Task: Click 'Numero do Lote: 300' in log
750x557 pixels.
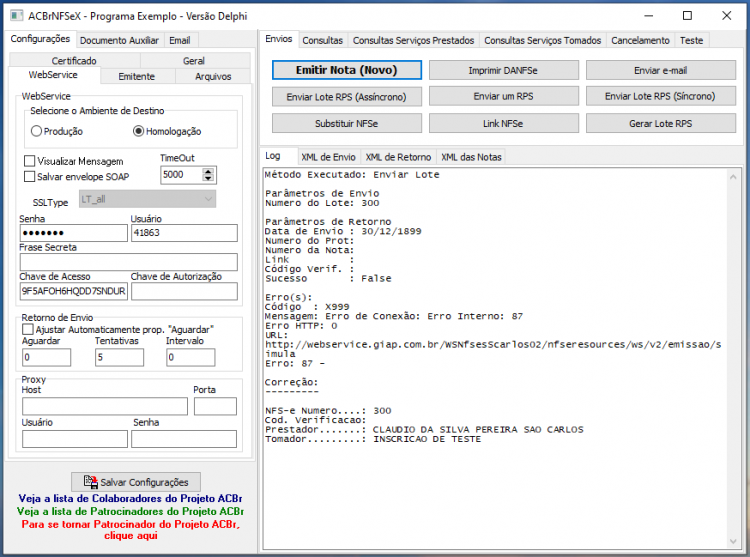Action: 322,203
